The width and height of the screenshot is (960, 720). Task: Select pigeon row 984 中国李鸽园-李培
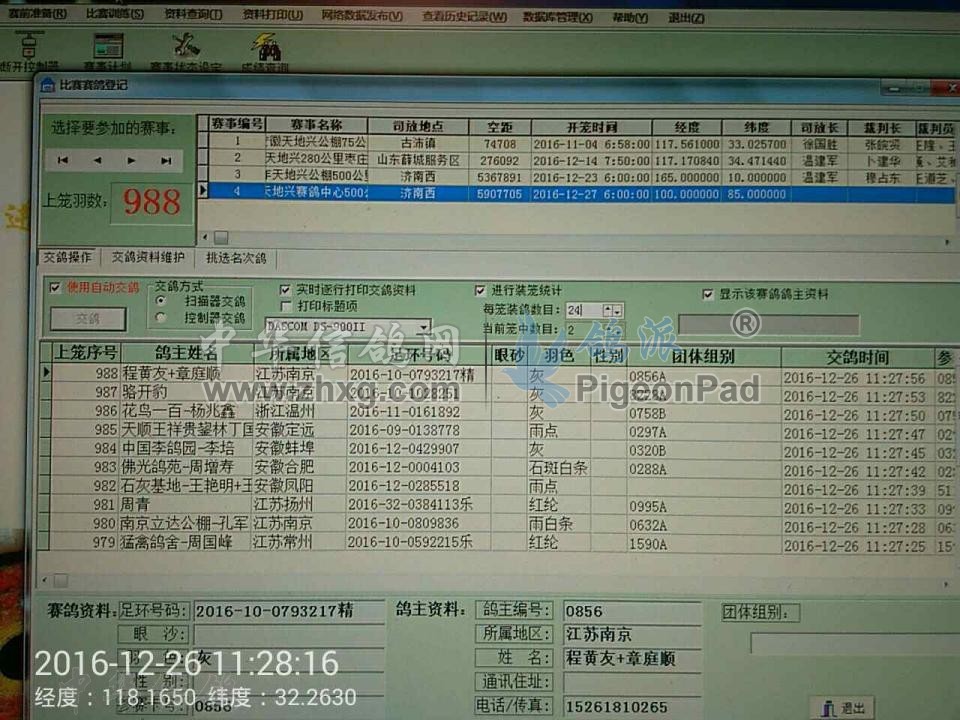click(499, 449)
